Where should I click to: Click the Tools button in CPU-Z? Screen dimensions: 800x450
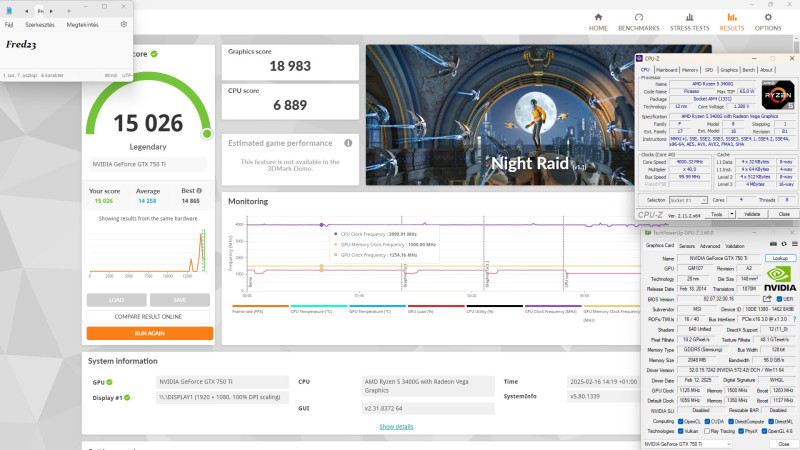(716, 214)
